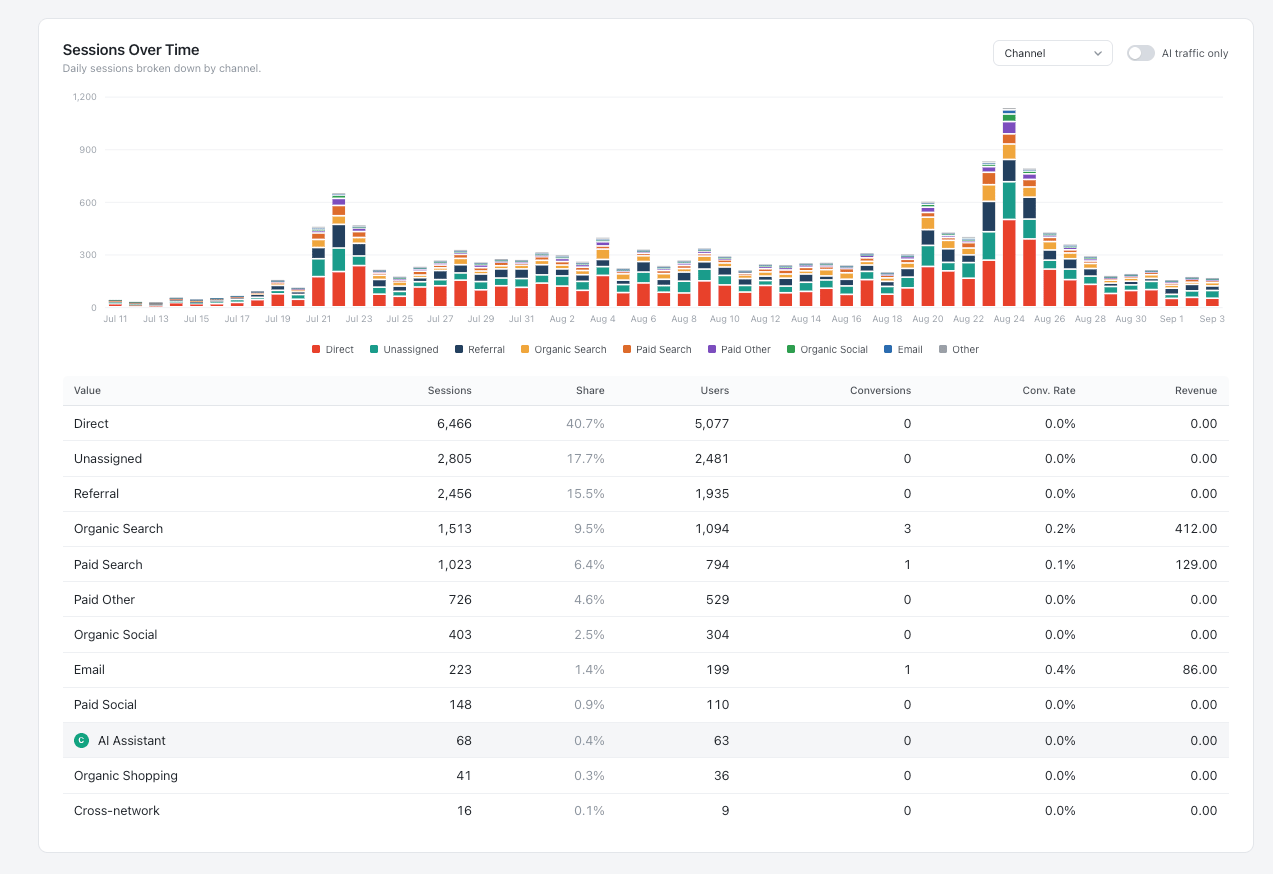
Task: Toggle Organic Search legend entry
Action: click(x=563, y=350)
